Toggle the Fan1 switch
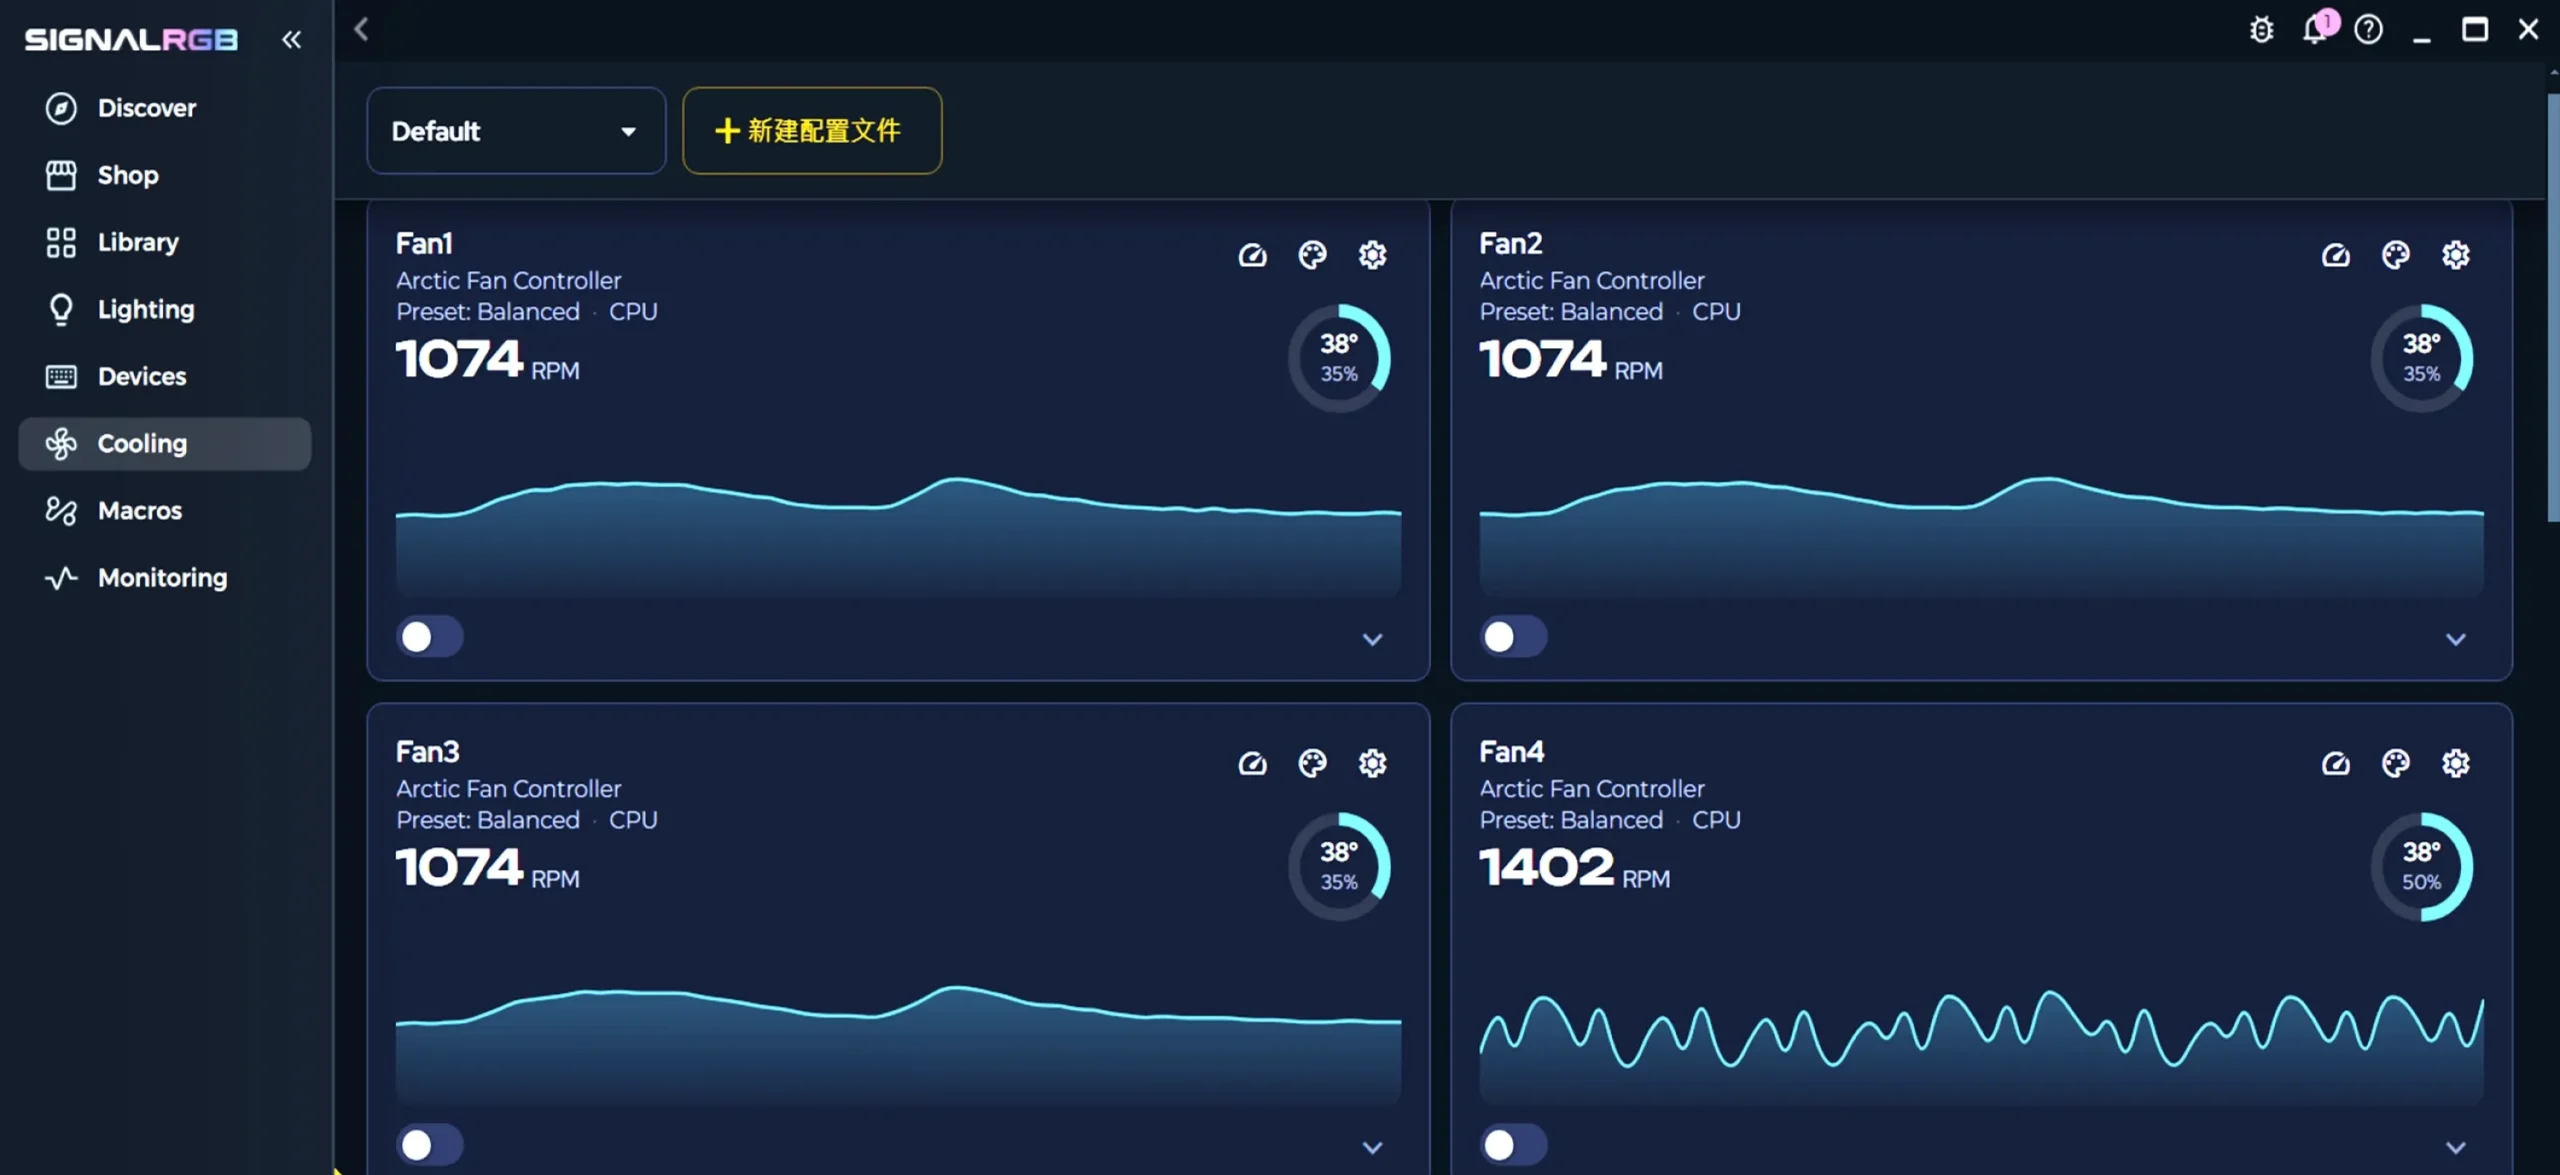 tap(430, 636)
